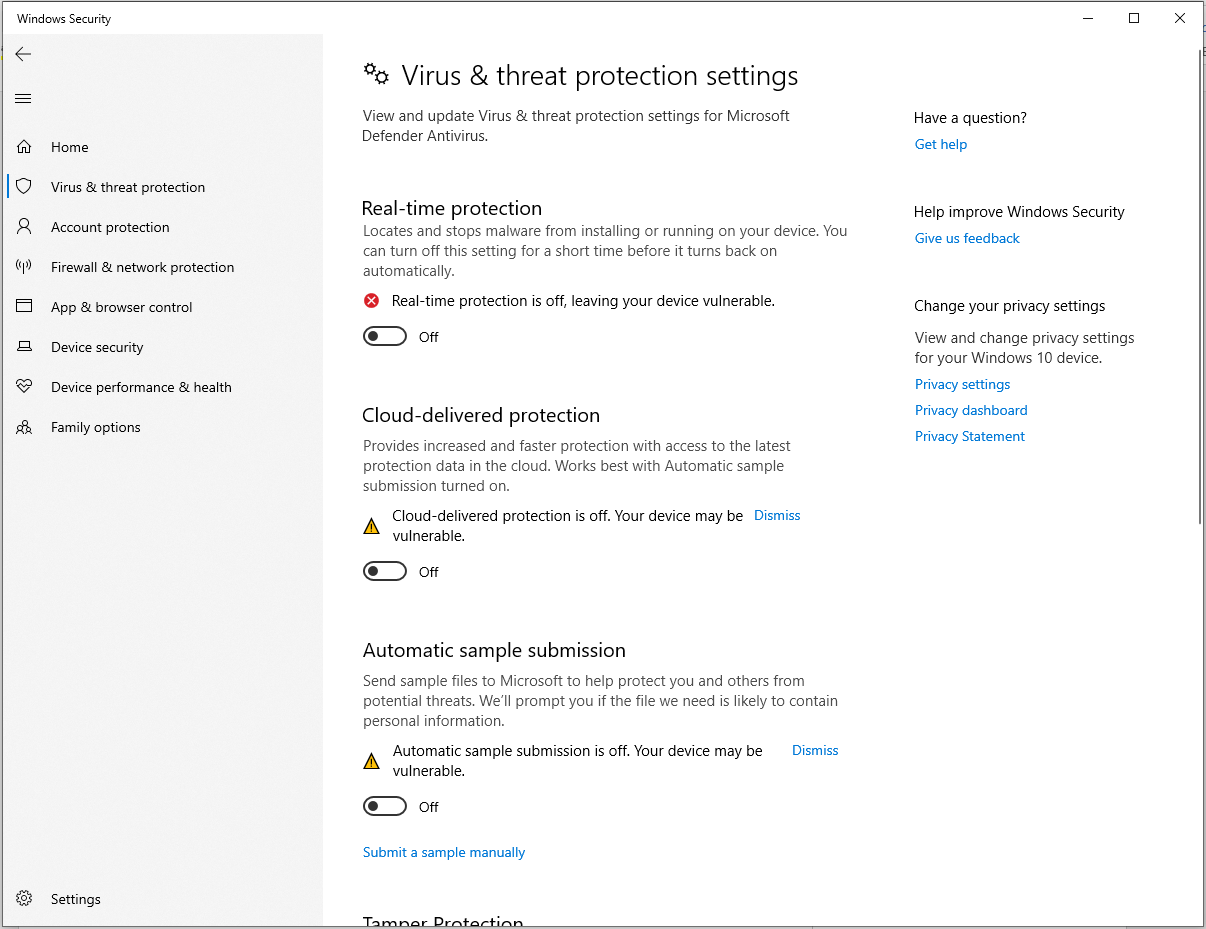This screenshot has height=929, width=1206.
Task: Open the Privacy dashboard link
Action: [971, 411]
